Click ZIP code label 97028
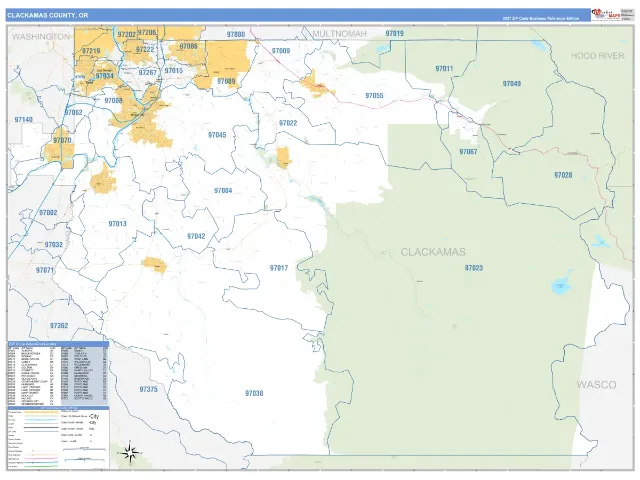 tap(563, 175)
